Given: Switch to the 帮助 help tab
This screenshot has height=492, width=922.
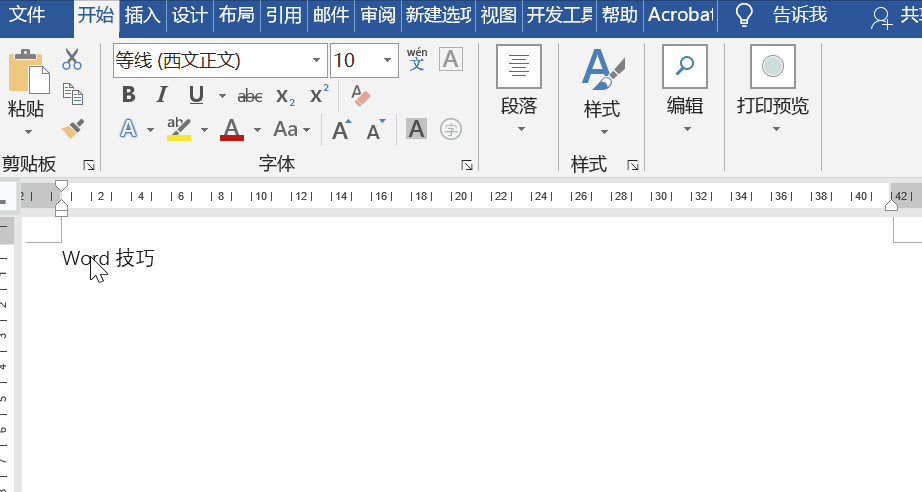Looking at the screenshot, I should [620, 15].
